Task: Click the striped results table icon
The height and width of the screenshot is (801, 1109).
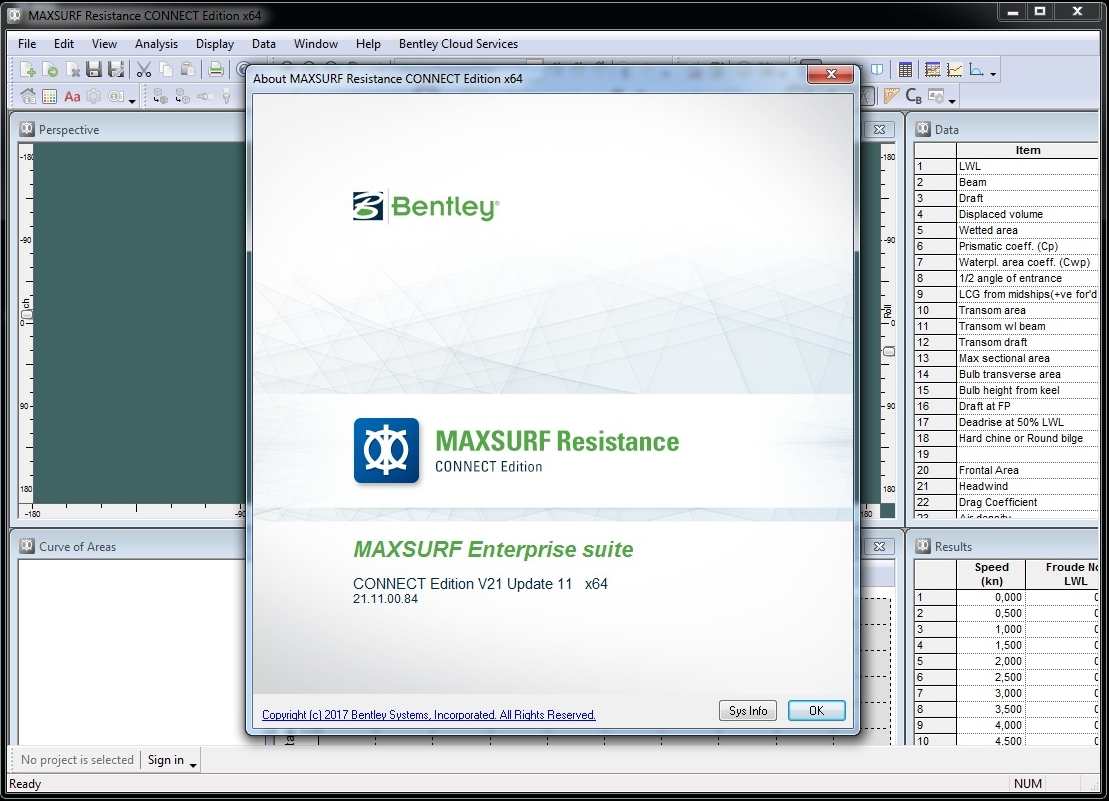Action: click(933, 69)
